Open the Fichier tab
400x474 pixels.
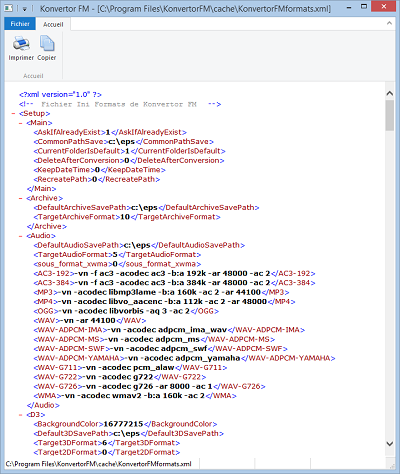pos(20,24)
